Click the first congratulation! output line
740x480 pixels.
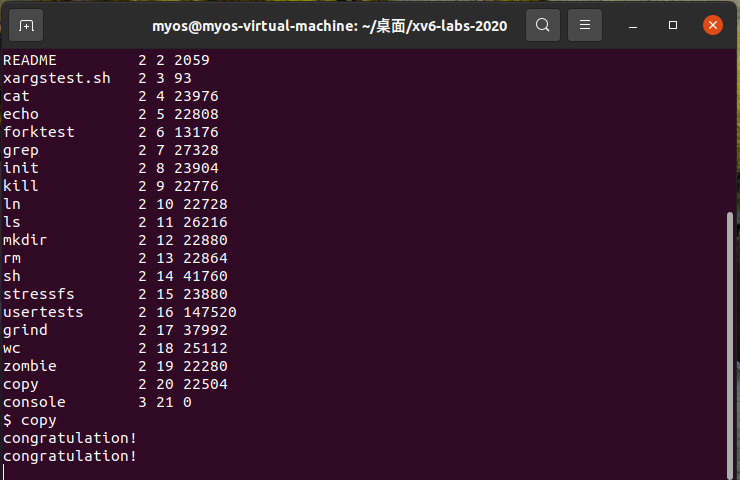(x=70, y=438)
